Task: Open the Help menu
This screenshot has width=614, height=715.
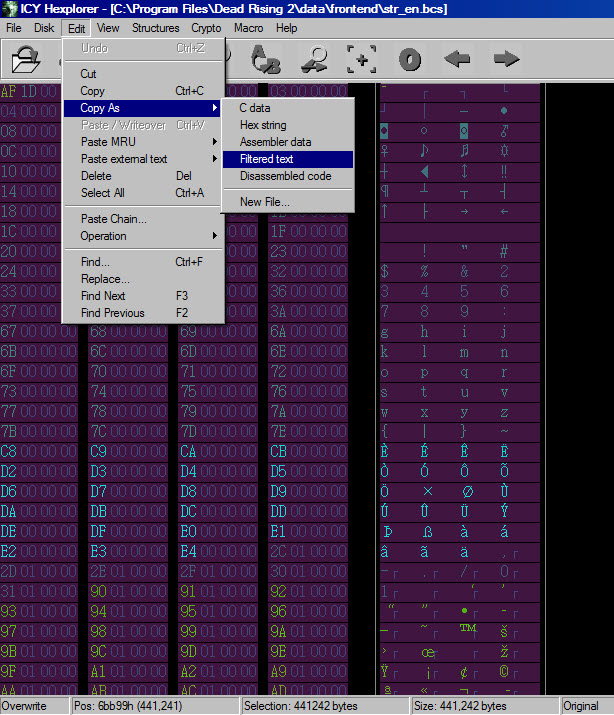Action: click(286, 28)
